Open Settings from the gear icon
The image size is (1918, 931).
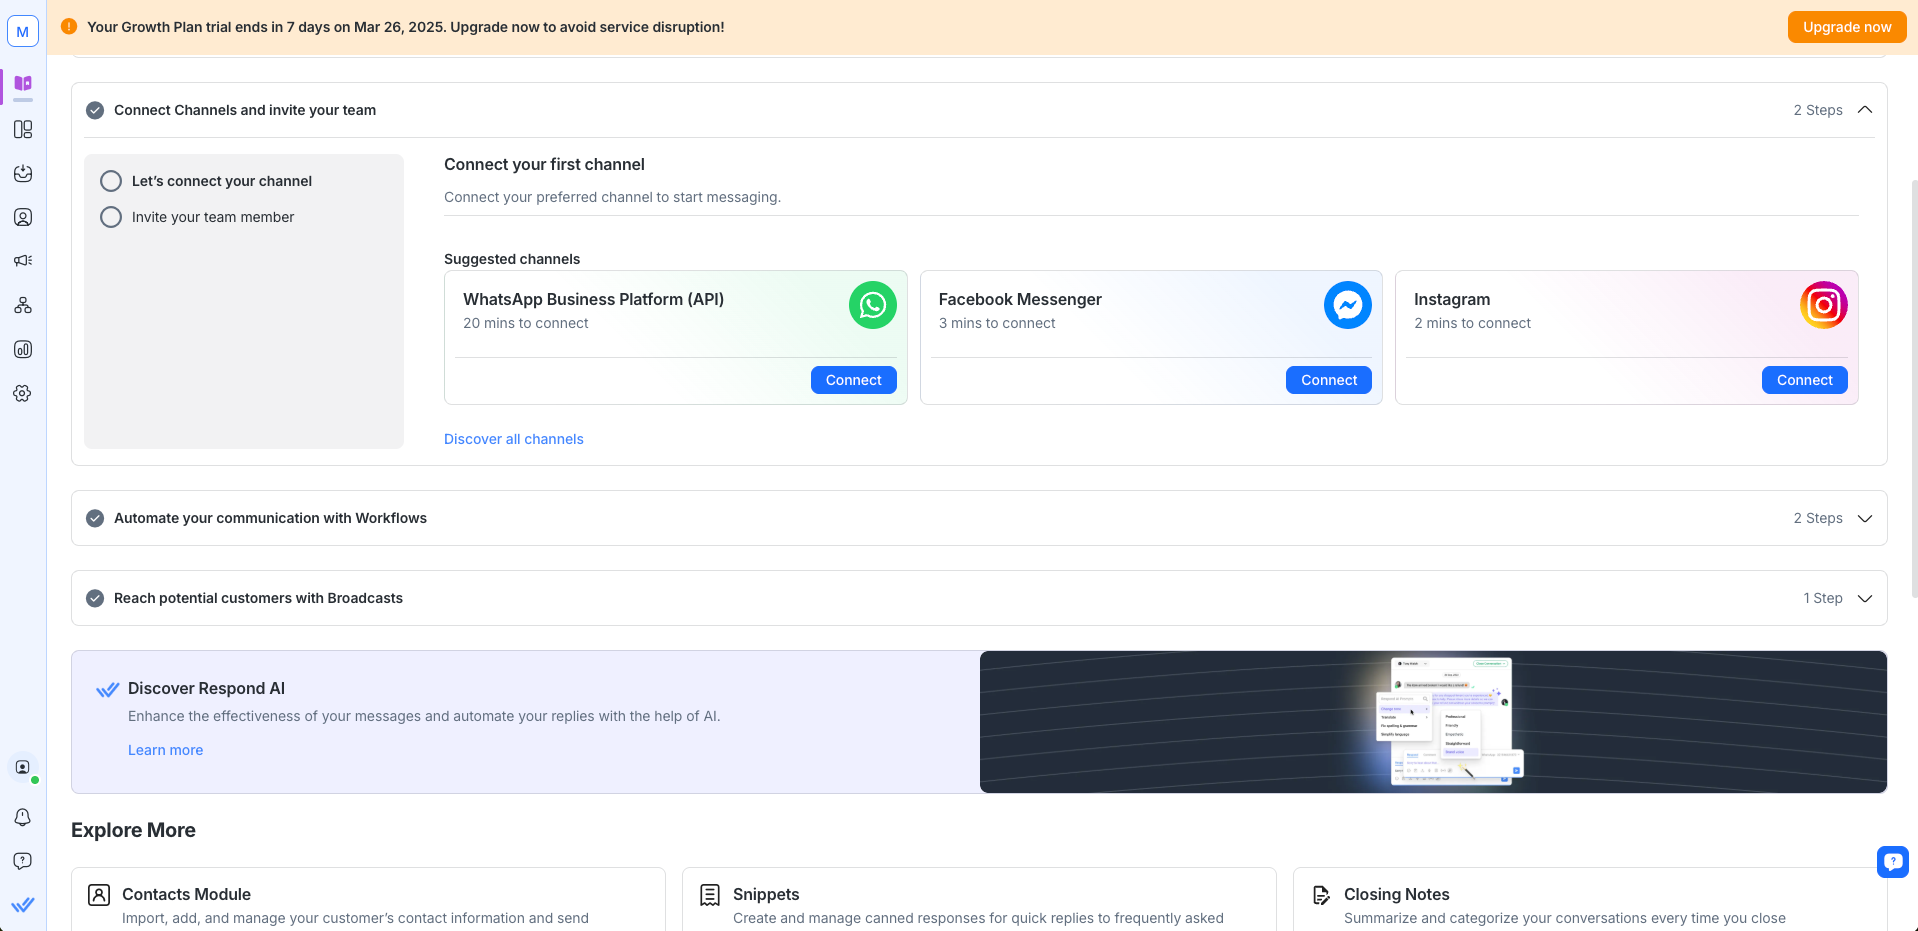point(22,393)
